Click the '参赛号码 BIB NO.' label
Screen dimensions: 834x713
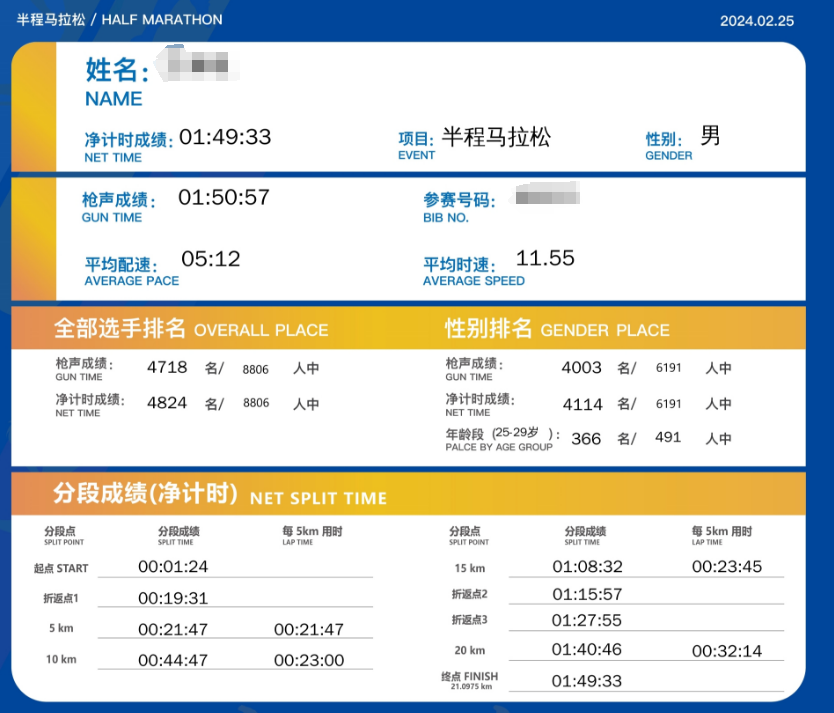click(x=459, y=207)
